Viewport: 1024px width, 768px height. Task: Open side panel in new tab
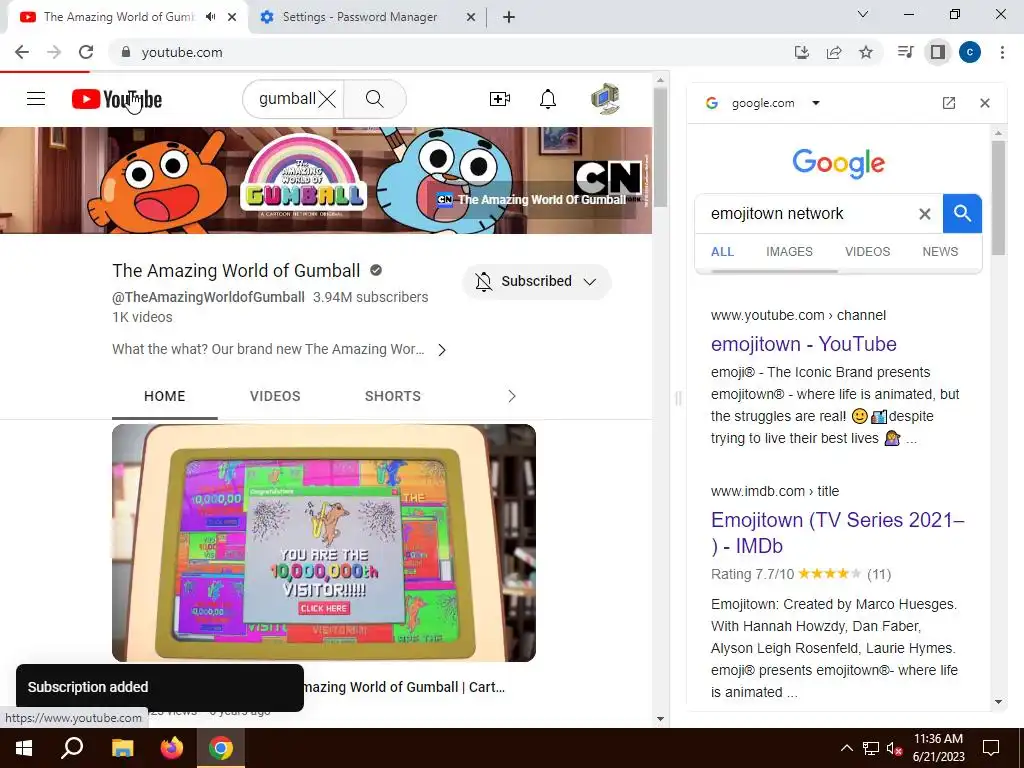point(949,103)
